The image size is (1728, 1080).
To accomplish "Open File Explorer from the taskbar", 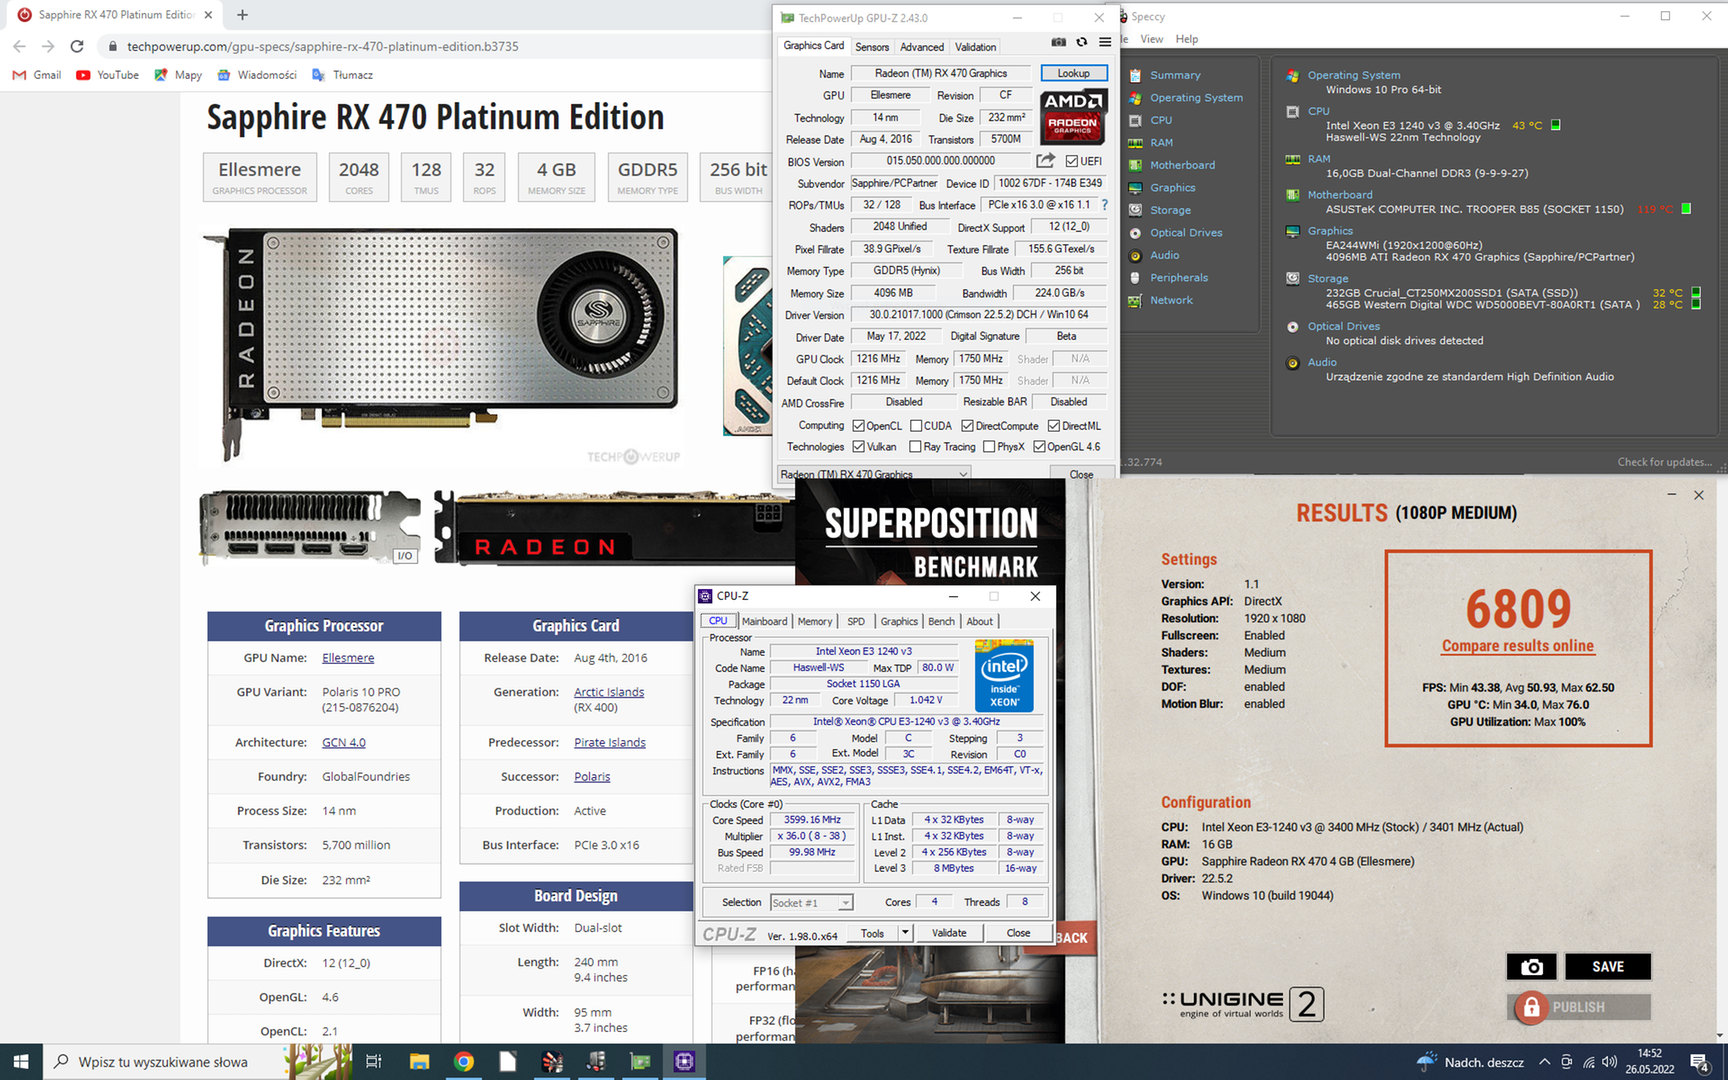I will [x=419, y=1062].
